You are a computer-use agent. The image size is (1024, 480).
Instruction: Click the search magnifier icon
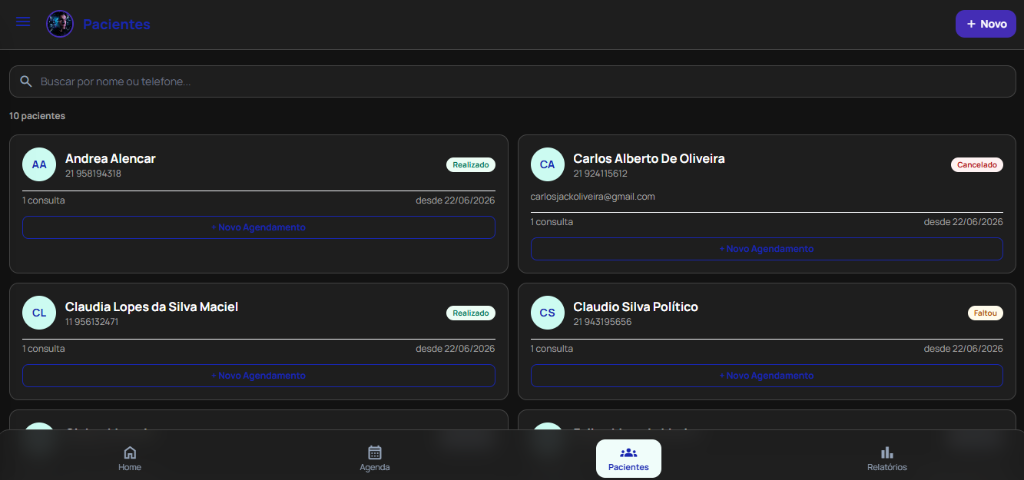[26, 82]
